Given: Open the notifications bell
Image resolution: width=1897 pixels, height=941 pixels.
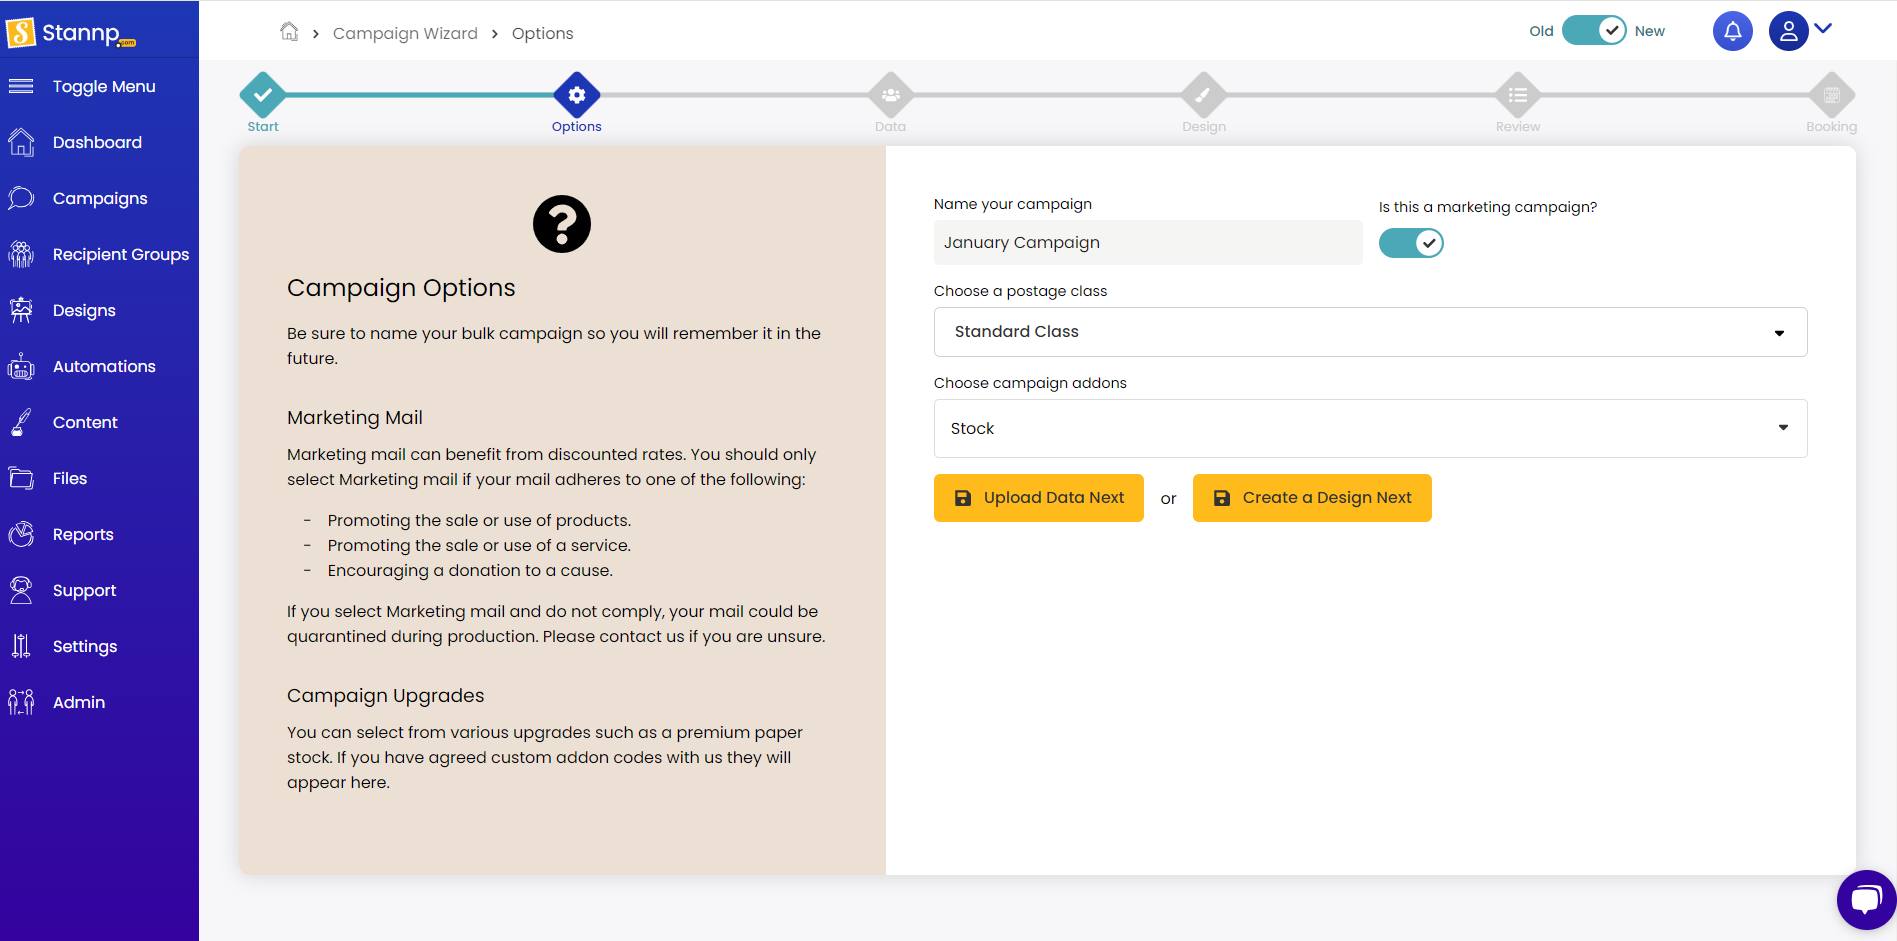Looking at the screenshot, I should pyautogui.click(x=1733, y=31).
